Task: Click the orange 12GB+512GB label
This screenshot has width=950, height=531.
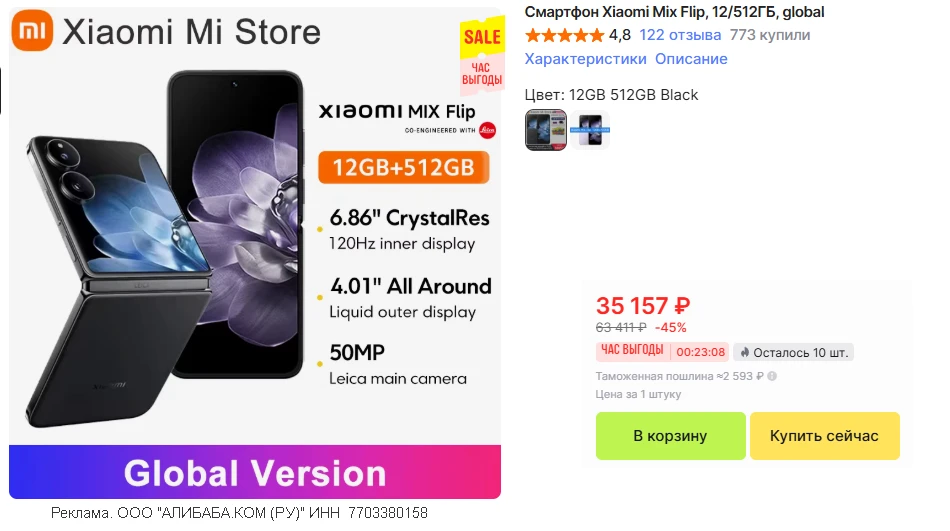Action: (x=403, y=167)
